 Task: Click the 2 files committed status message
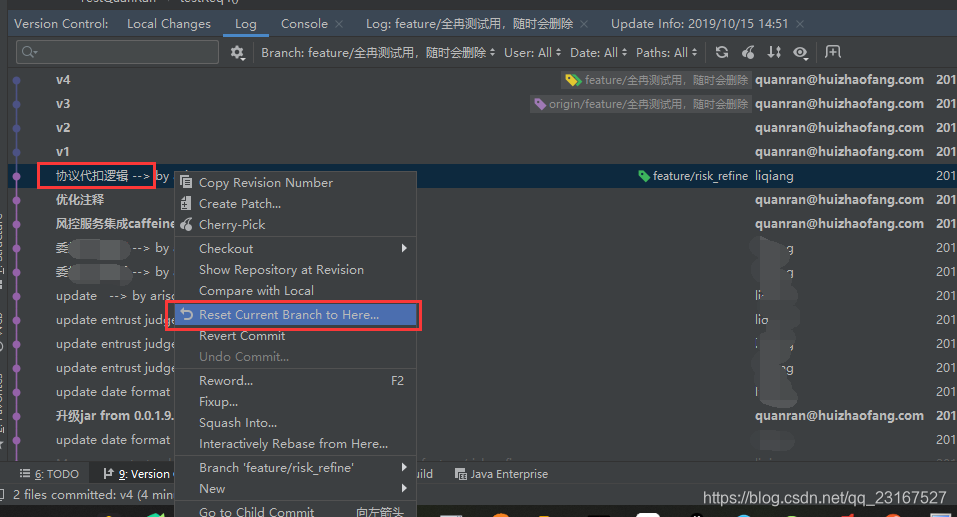(x=93, y=494)
